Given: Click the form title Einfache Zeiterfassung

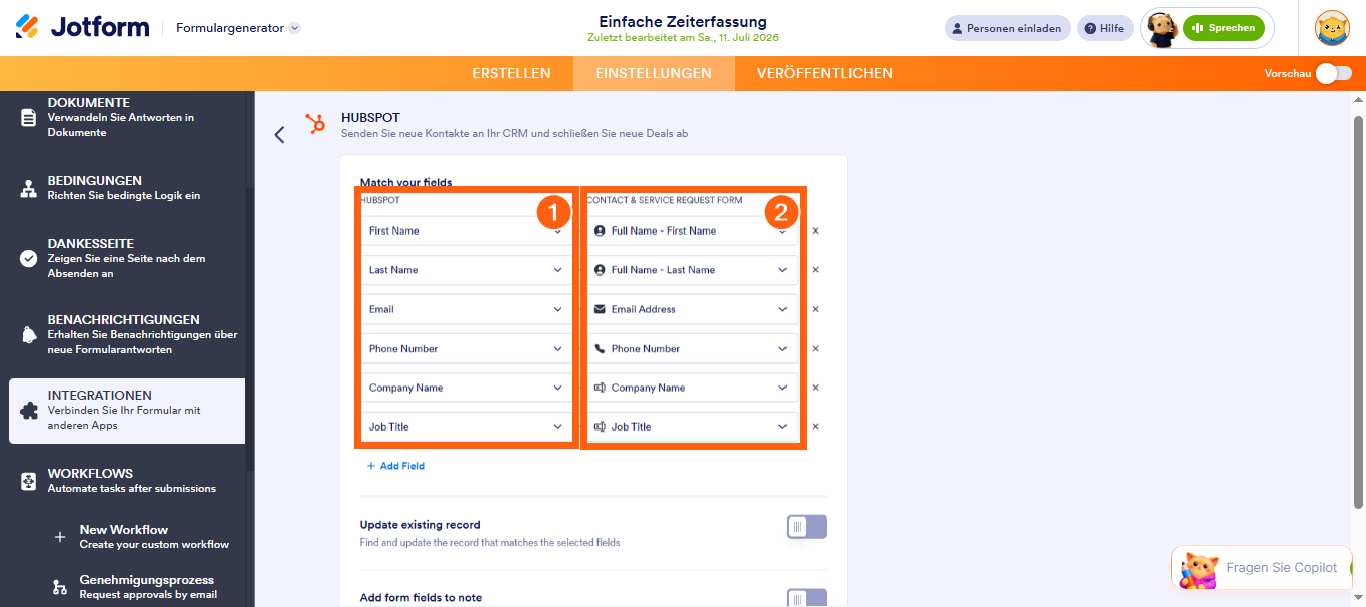Looking at the screenshot, I should pyautogui.click(x=683, y=21).
